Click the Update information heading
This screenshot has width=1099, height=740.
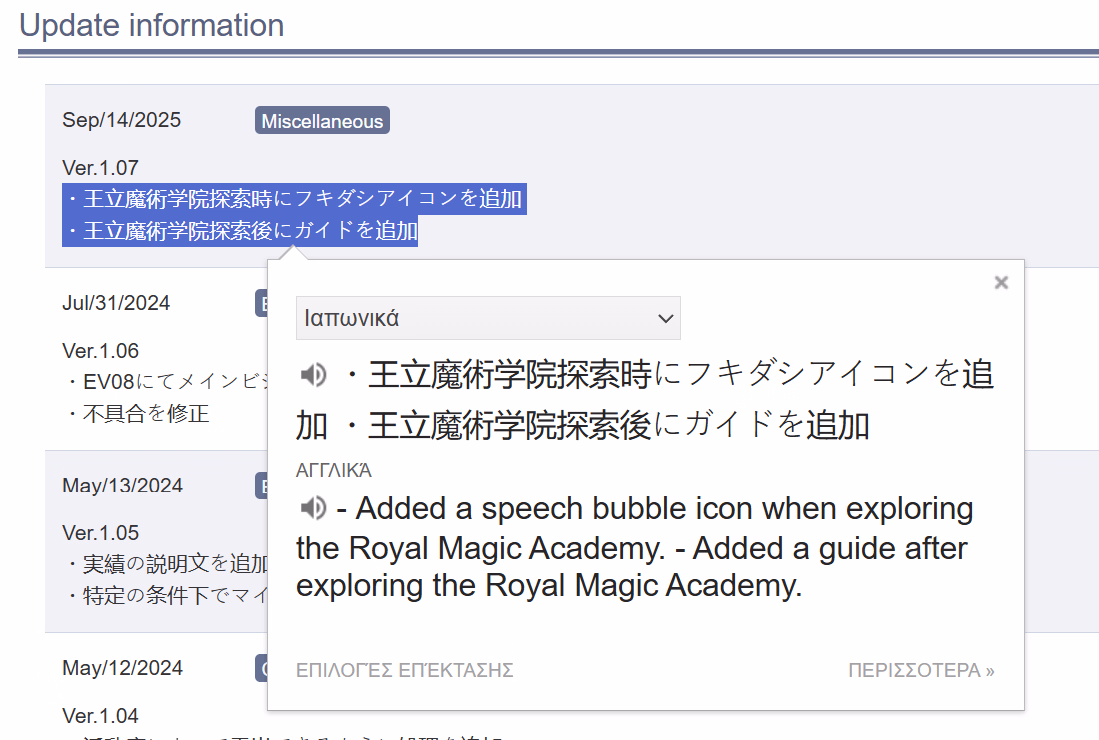pyautogui.click(x=152, y=25)
